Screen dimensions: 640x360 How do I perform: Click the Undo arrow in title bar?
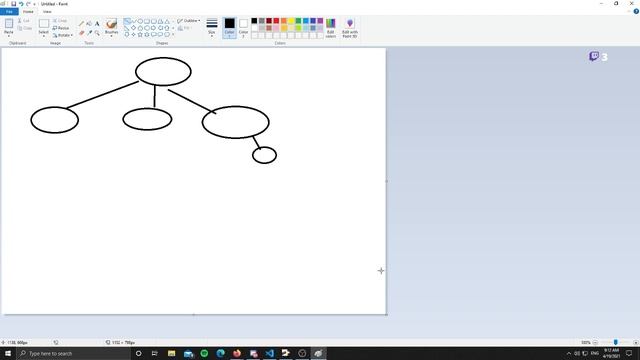21,4
